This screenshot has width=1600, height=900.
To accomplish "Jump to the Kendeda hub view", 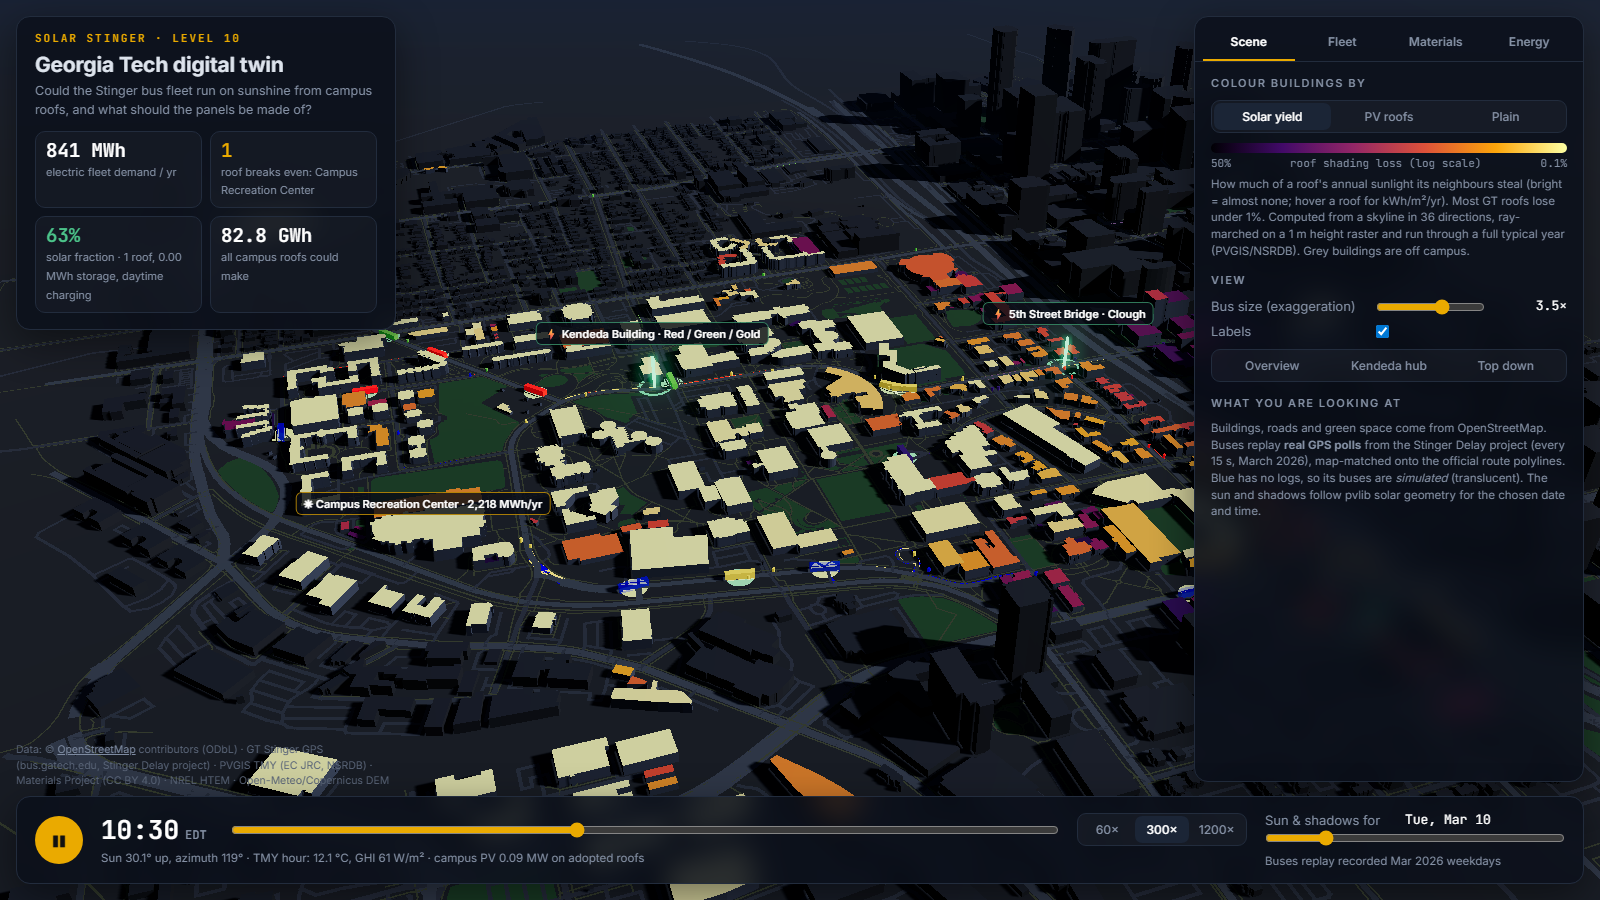I will tap(1389, 366).
